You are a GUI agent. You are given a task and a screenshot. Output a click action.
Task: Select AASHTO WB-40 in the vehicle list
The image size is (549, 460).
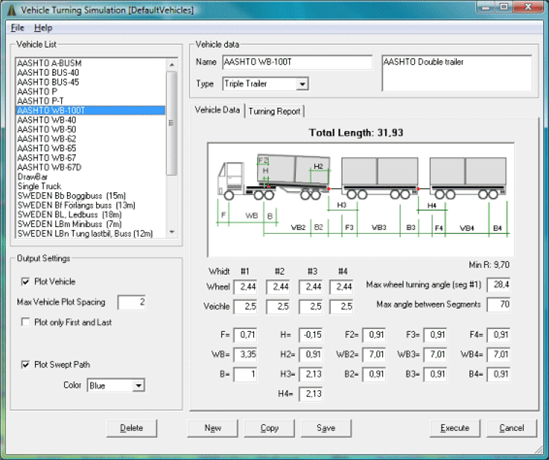coord(91,120)
